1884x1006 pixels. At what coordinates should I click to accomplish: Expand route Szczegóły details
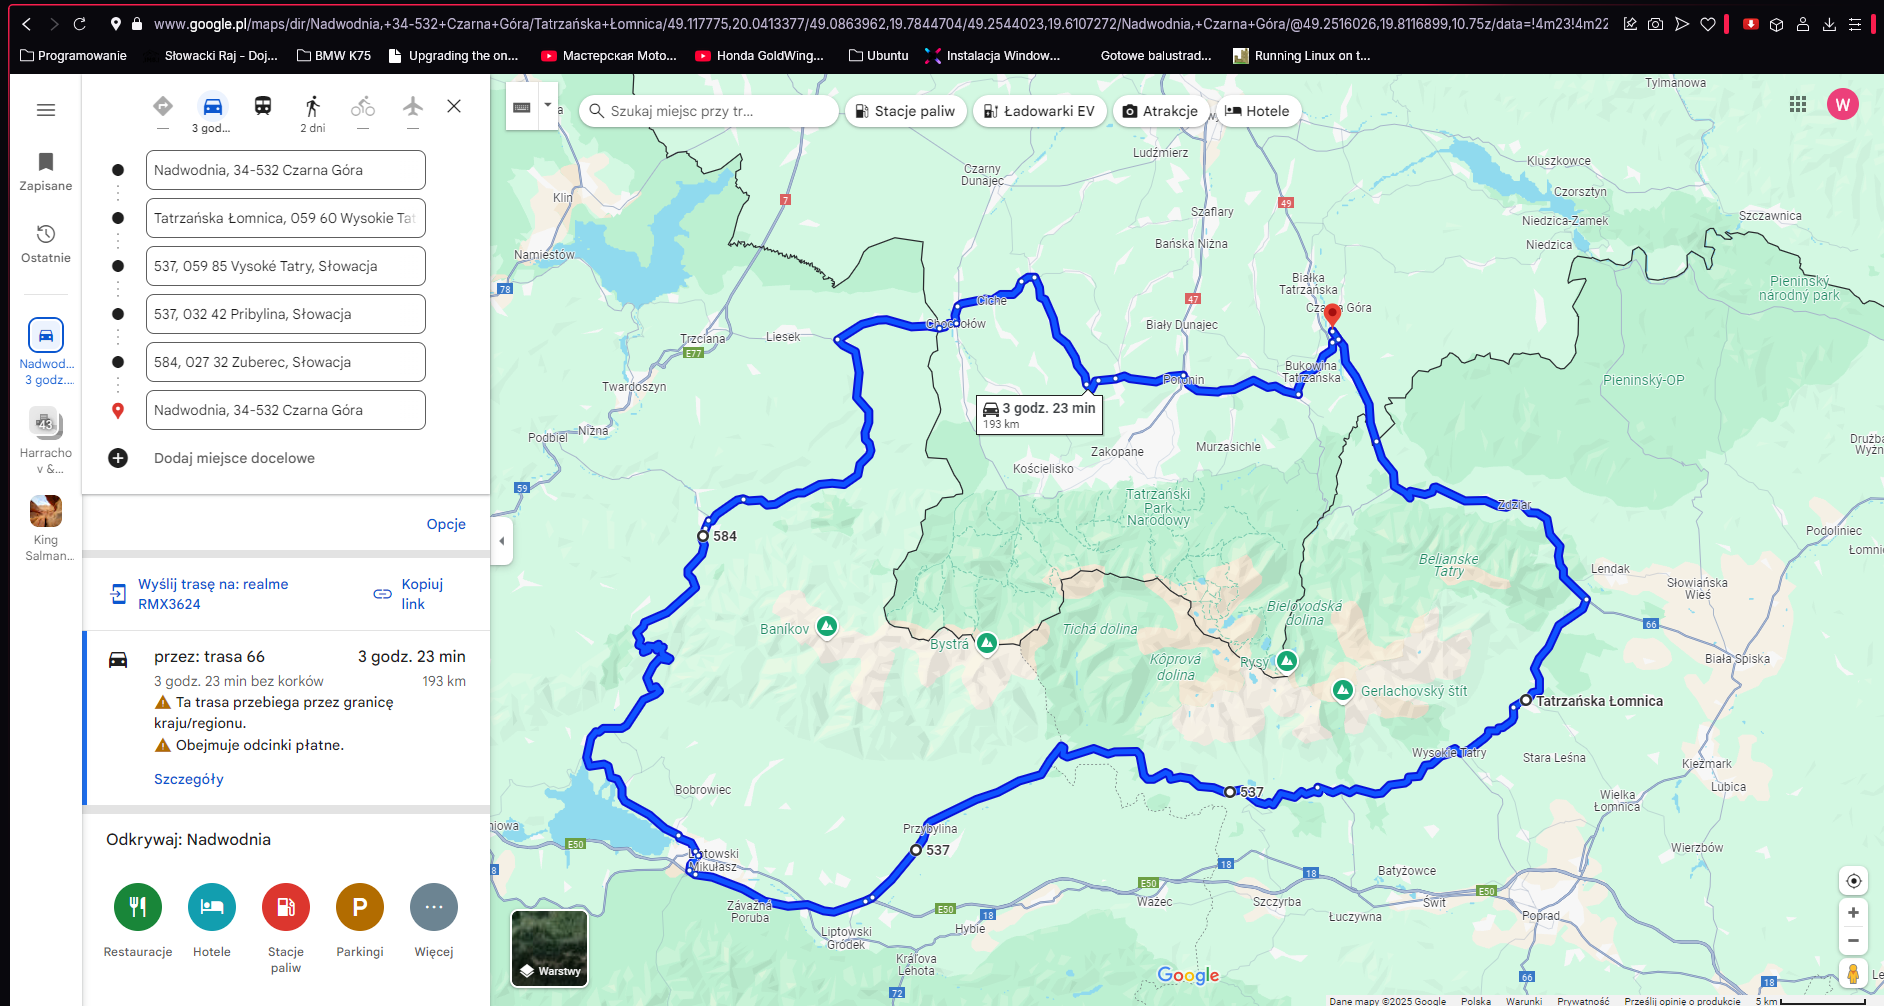click(x=188, y=779)
